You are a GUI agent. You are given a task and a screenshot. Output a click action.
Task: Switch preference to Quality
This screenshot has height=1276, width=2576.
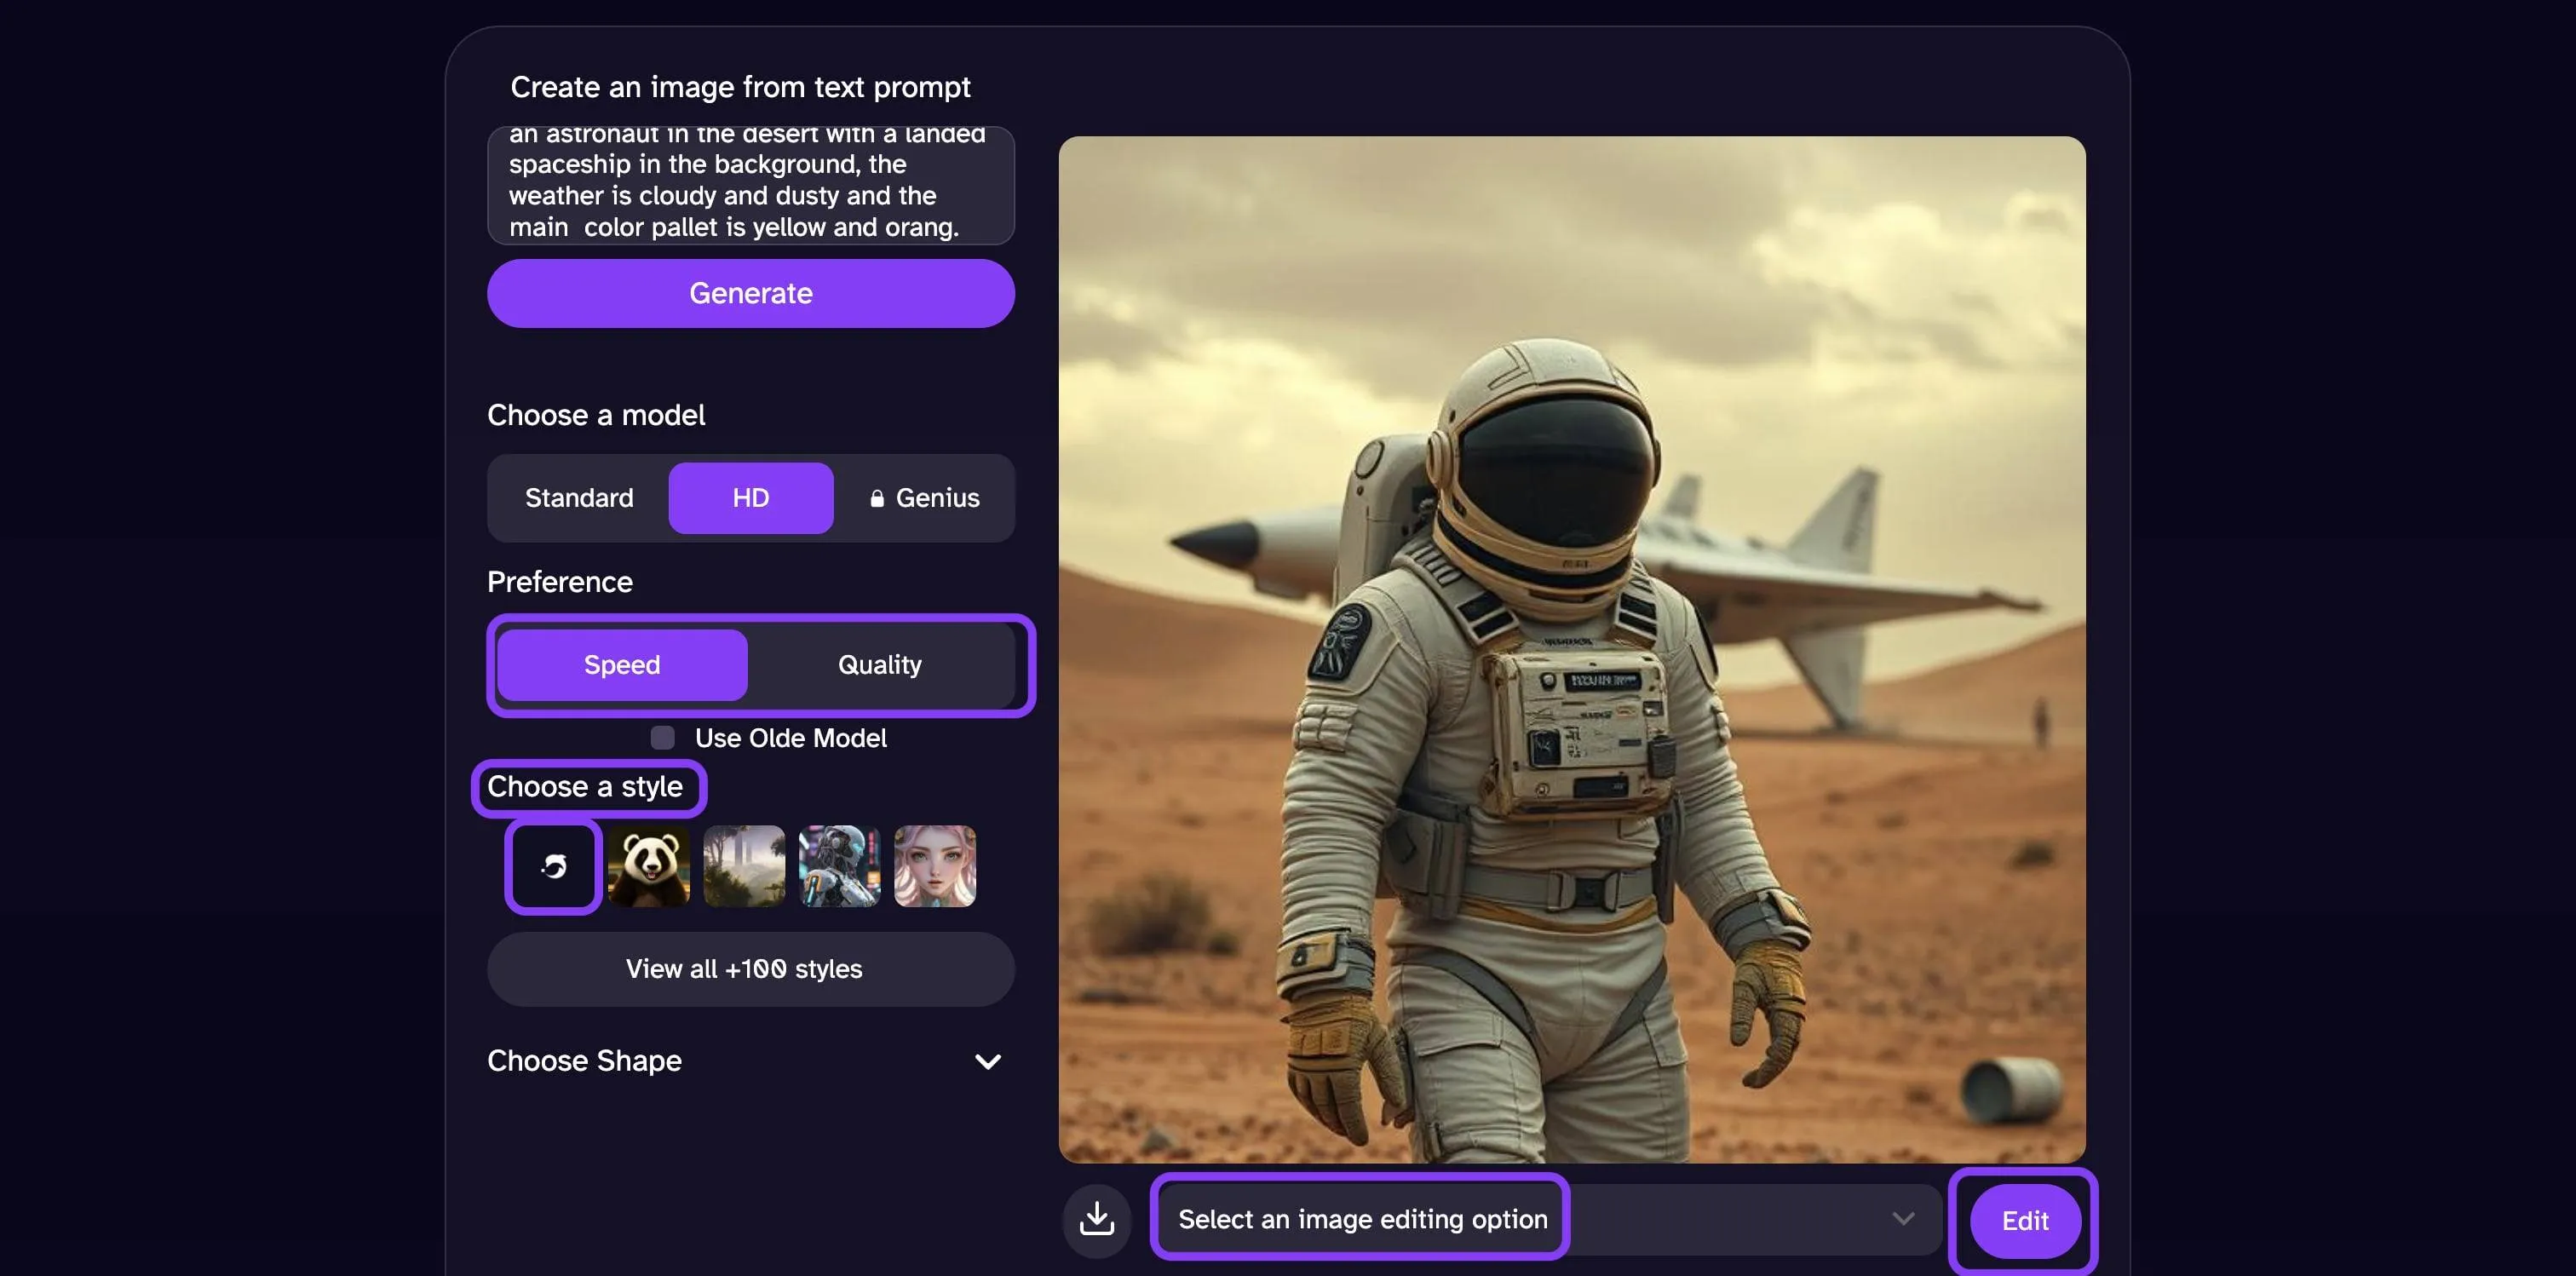880,665
